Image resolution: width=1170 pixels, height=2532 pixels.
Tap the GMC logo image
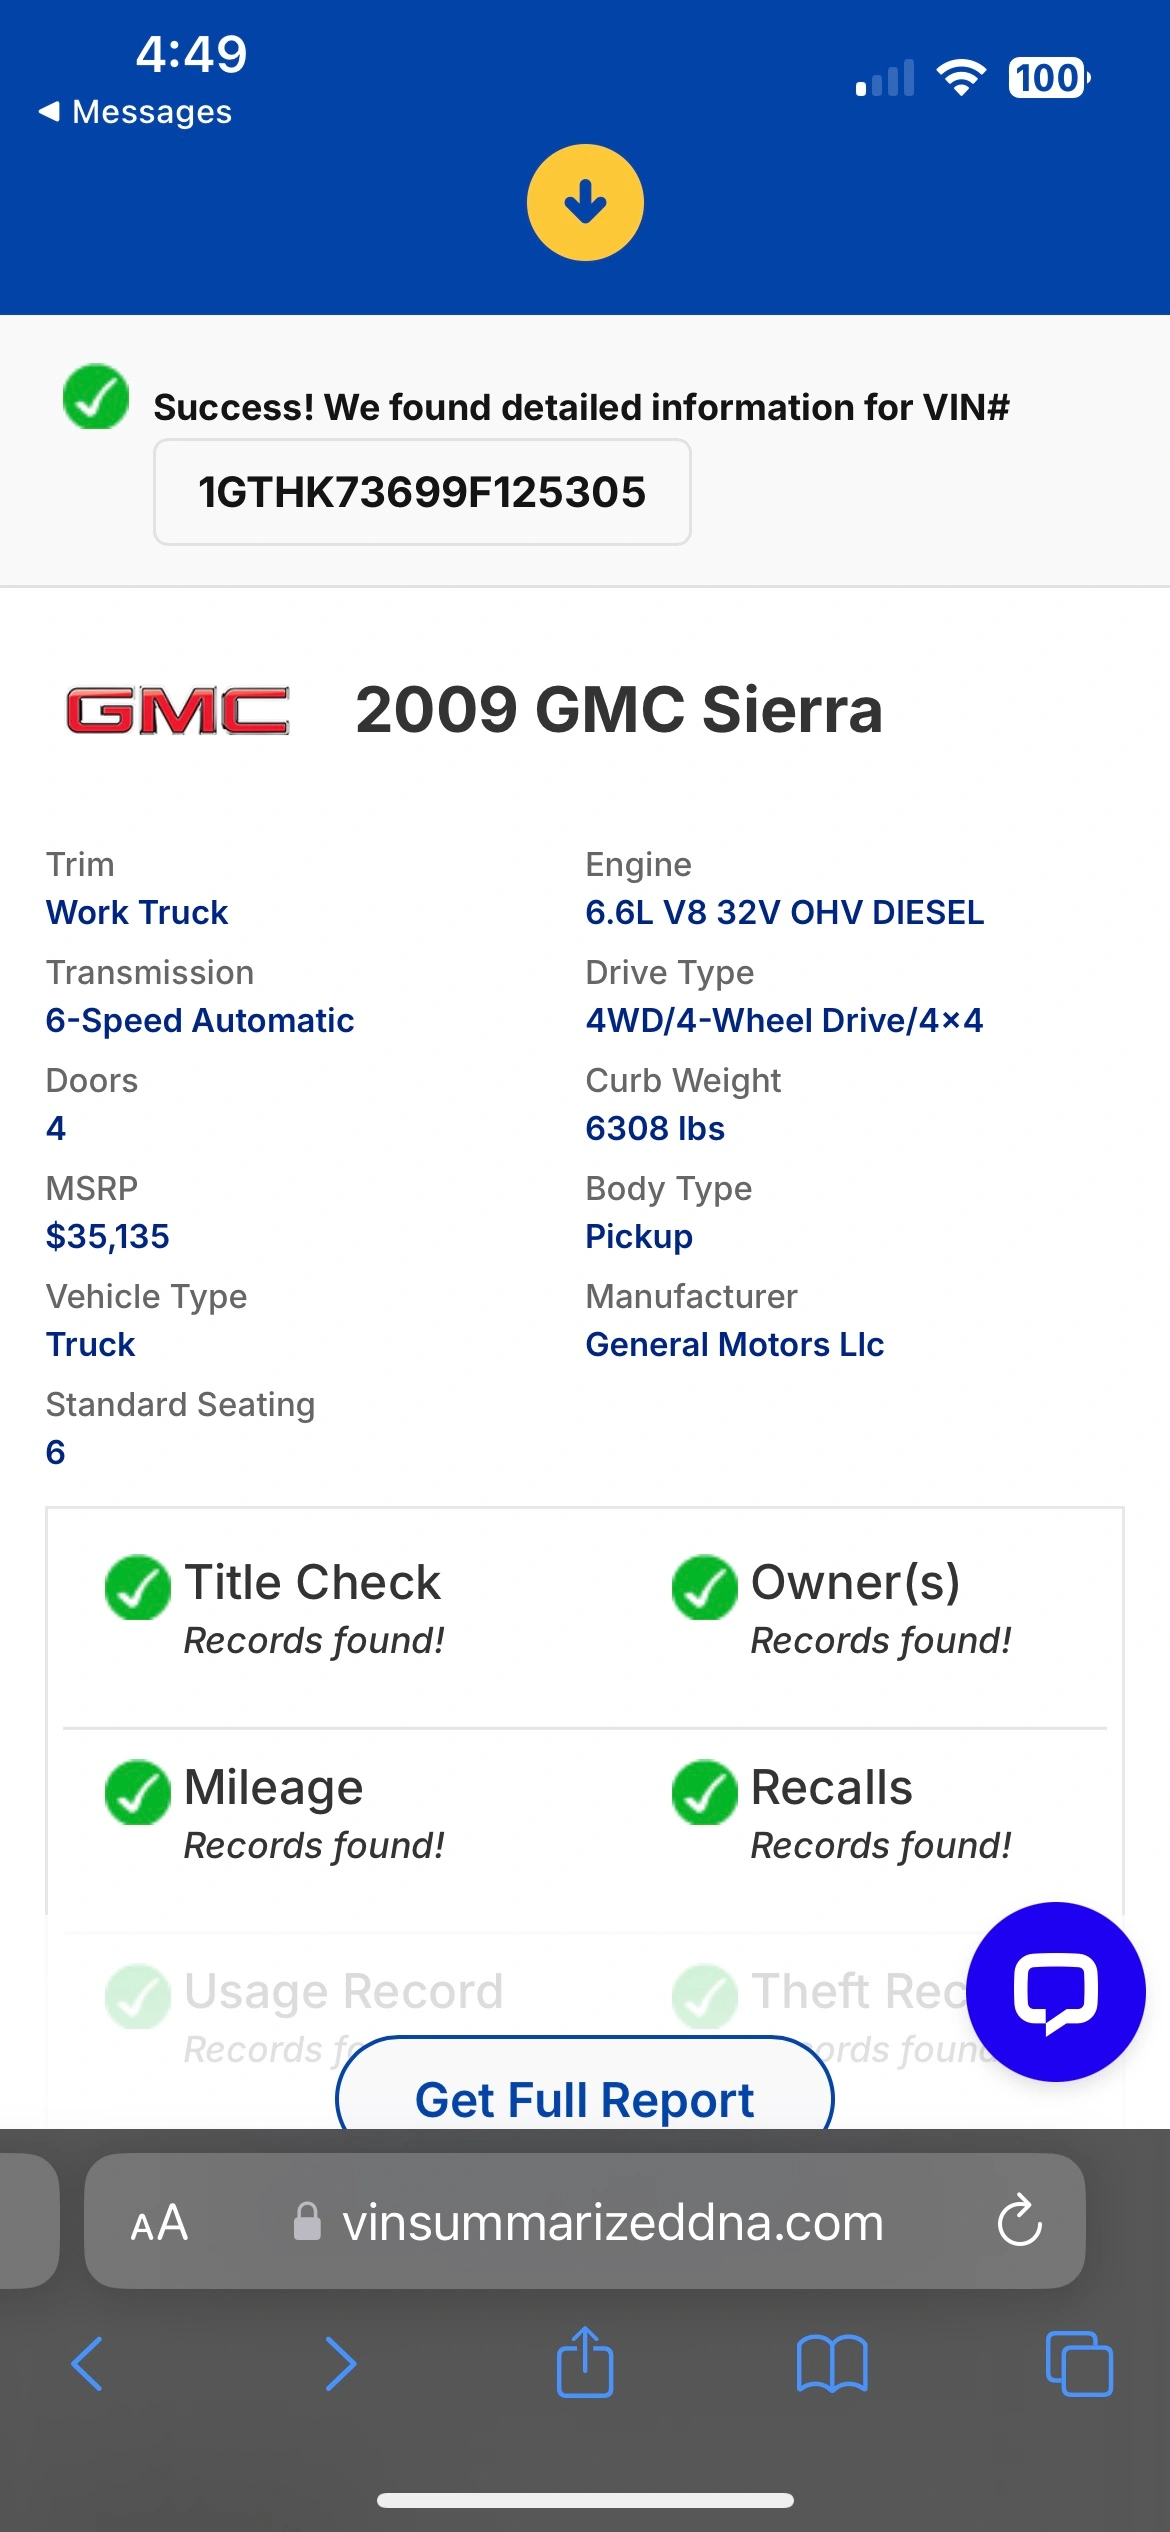[x=178, y=710]
